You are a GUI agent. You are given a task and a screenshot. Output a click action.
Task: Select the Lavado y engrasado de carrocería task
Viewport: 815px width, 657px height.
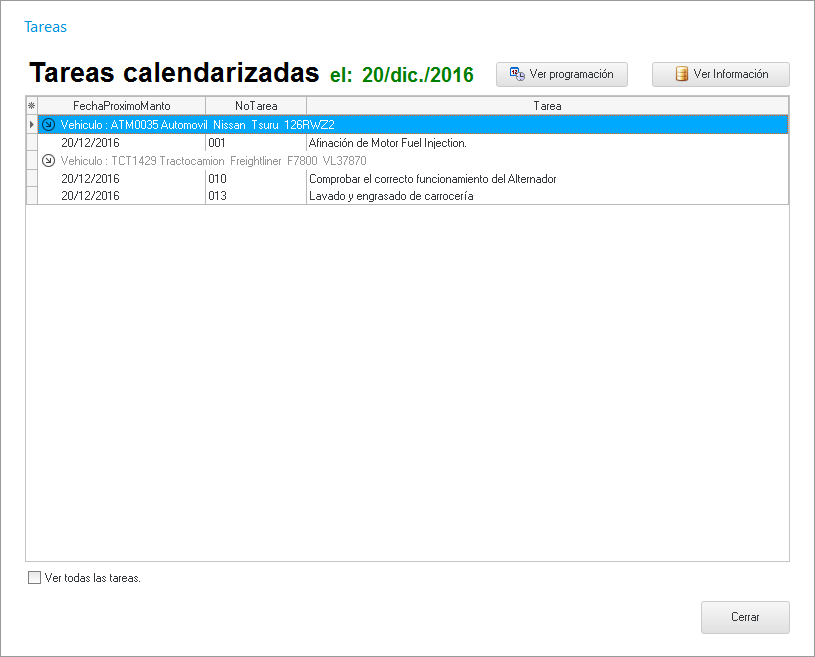pos(391,196)
